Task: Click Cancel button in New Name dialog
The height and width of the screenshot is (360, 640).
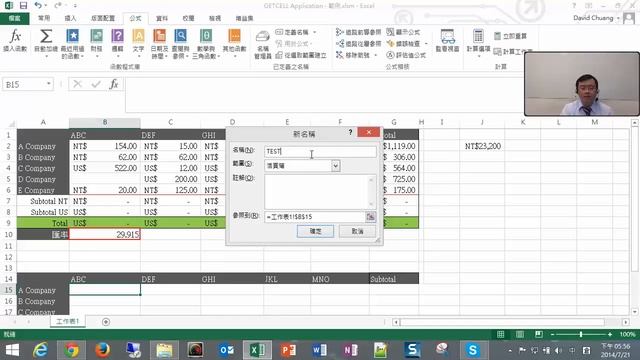Action: 357,231
